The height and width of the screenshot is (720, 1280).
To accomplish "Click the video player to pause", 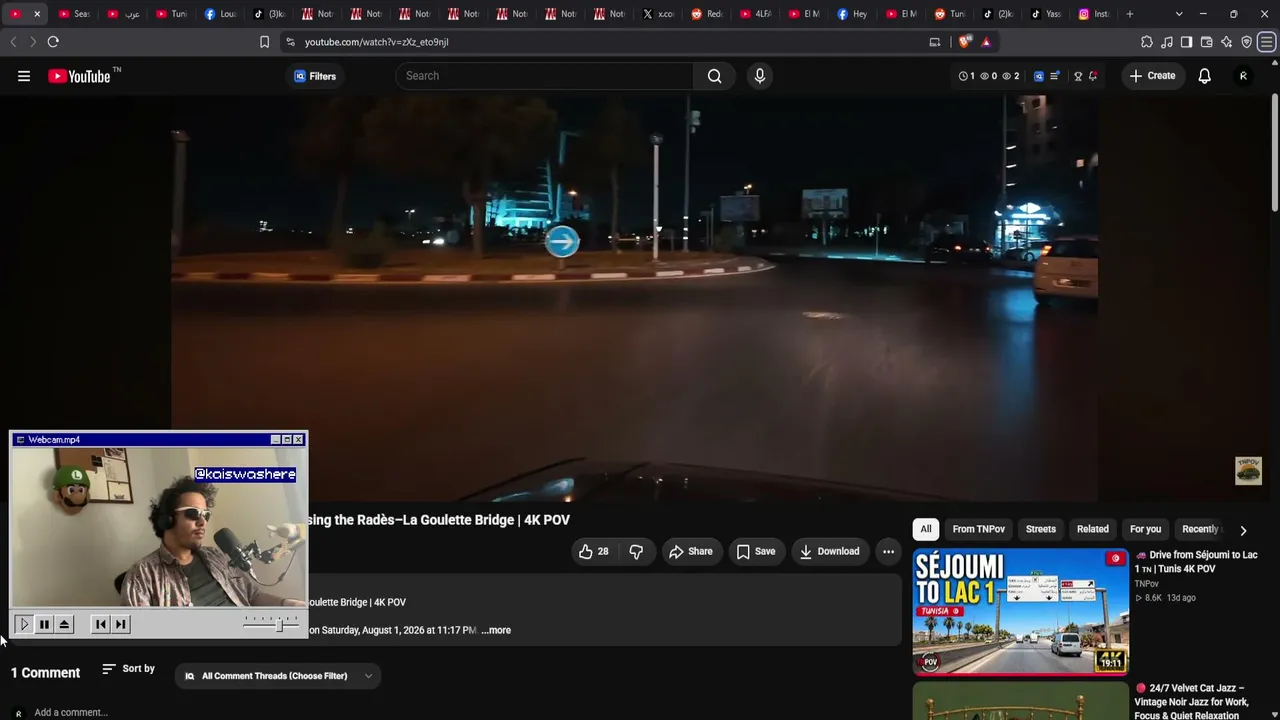I will point(635,298).
